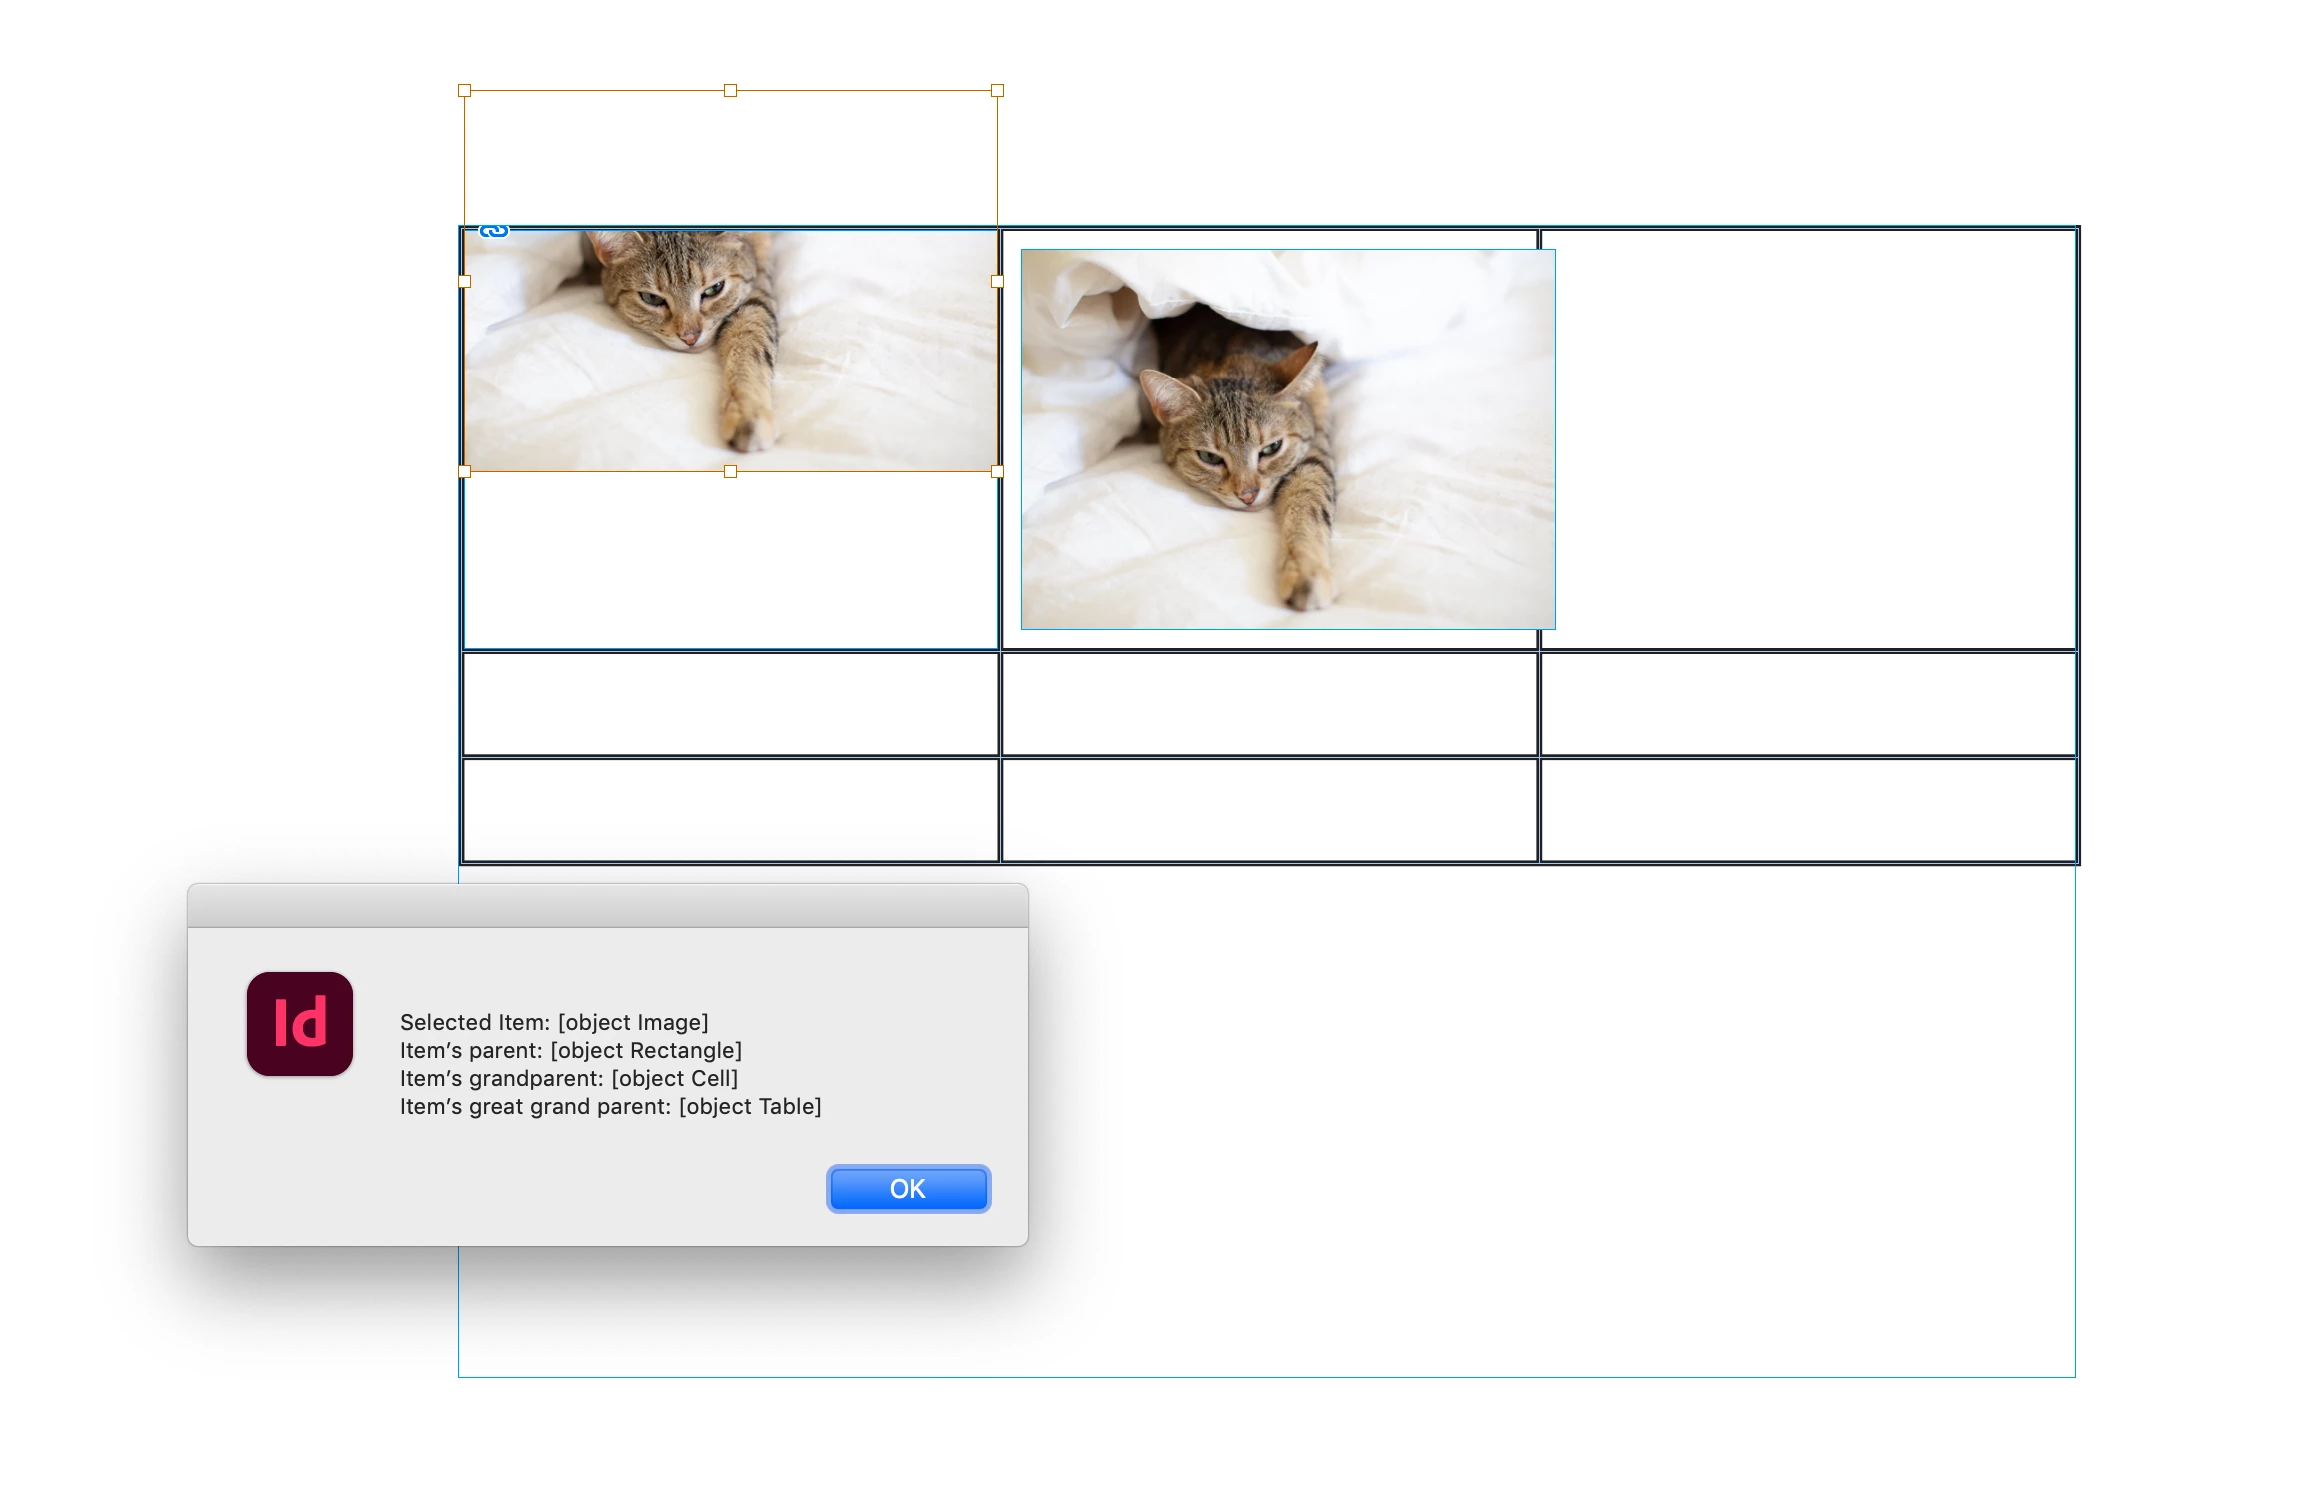
Task: Click the top-left selection handle of the frame
Action: [464, 91]
